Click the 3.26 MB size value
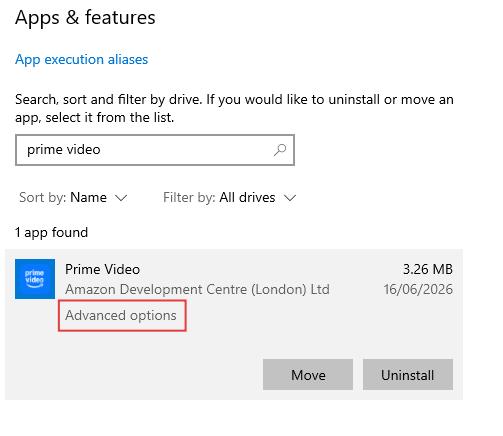Image resolution: width=503 pixels, height=436 pixels. pyautogui.click(x=428, y=269)
